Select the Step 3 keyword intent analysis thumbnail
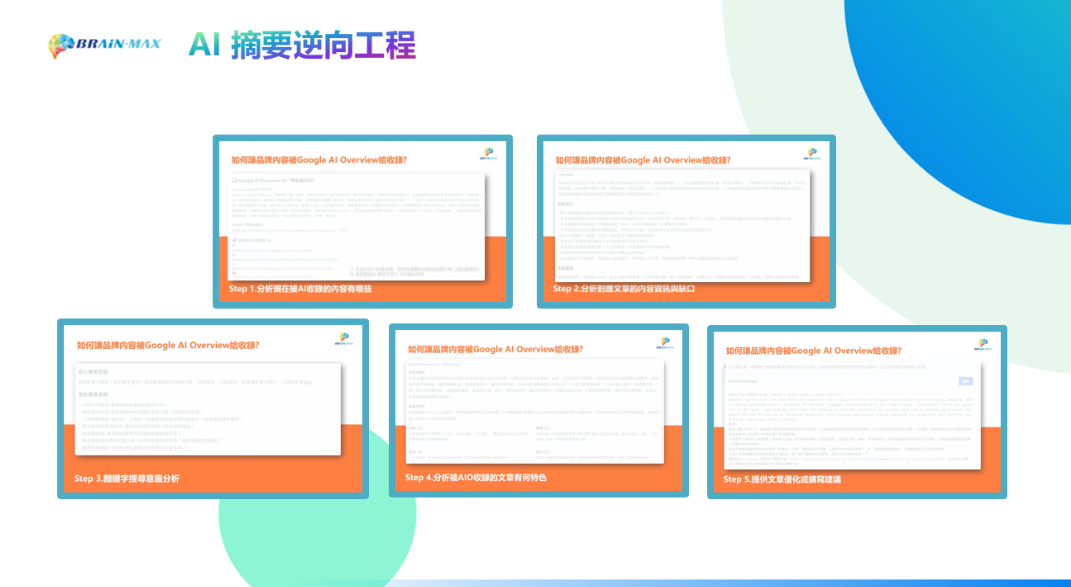The height and width of the screenshot is (587, 1071). (x=212, y=408)
